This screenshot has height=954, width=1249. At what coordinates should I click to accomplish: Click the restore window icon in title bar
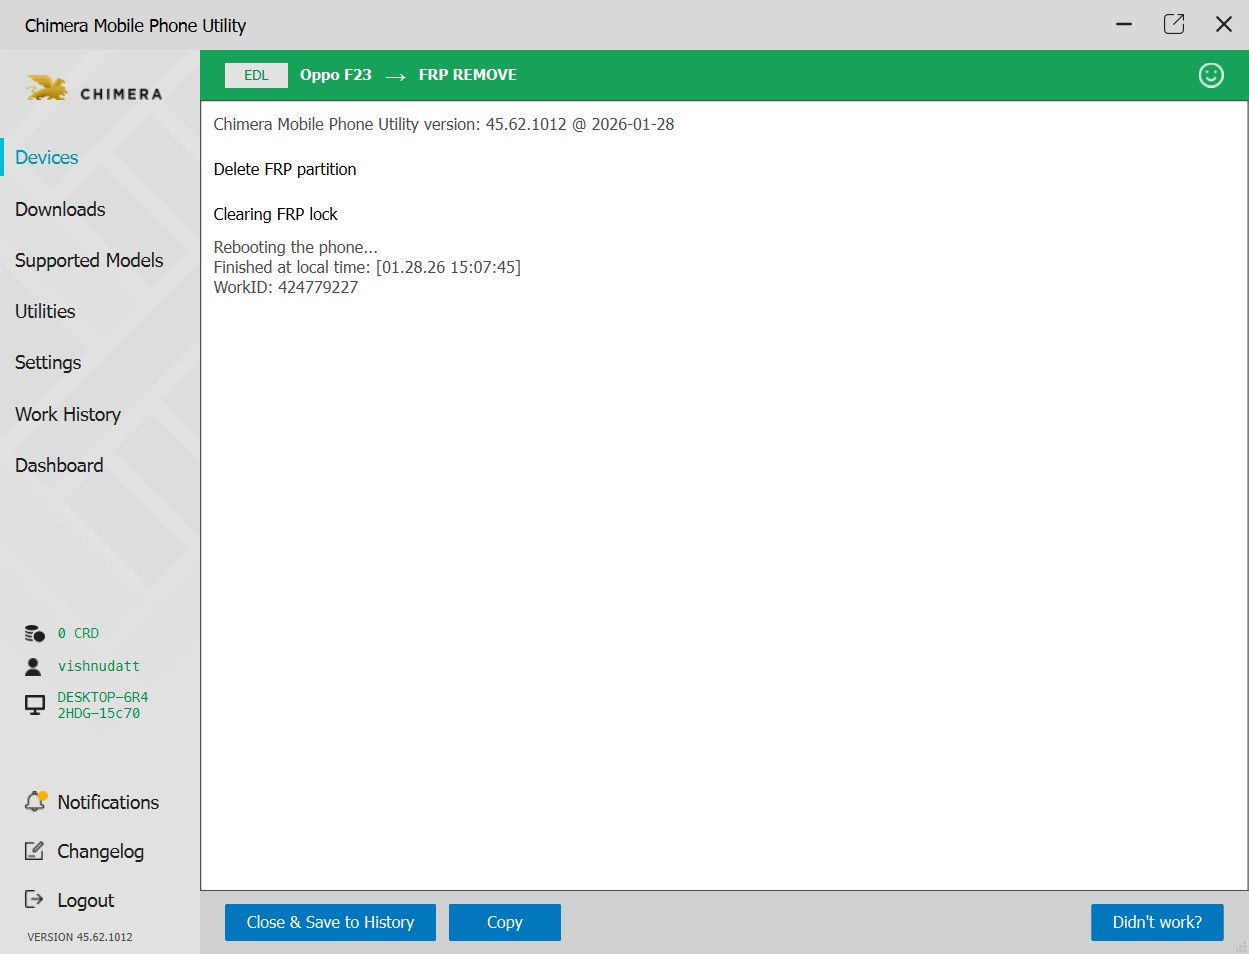pos(1174,24)
